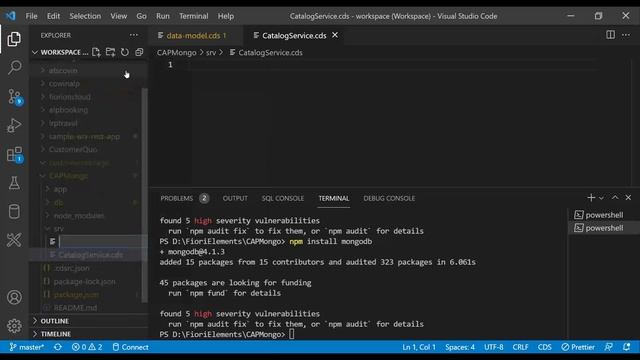640x360 pixels.
Task: Click UTF-8 encoding in status bar
Action: click(493, 347)
